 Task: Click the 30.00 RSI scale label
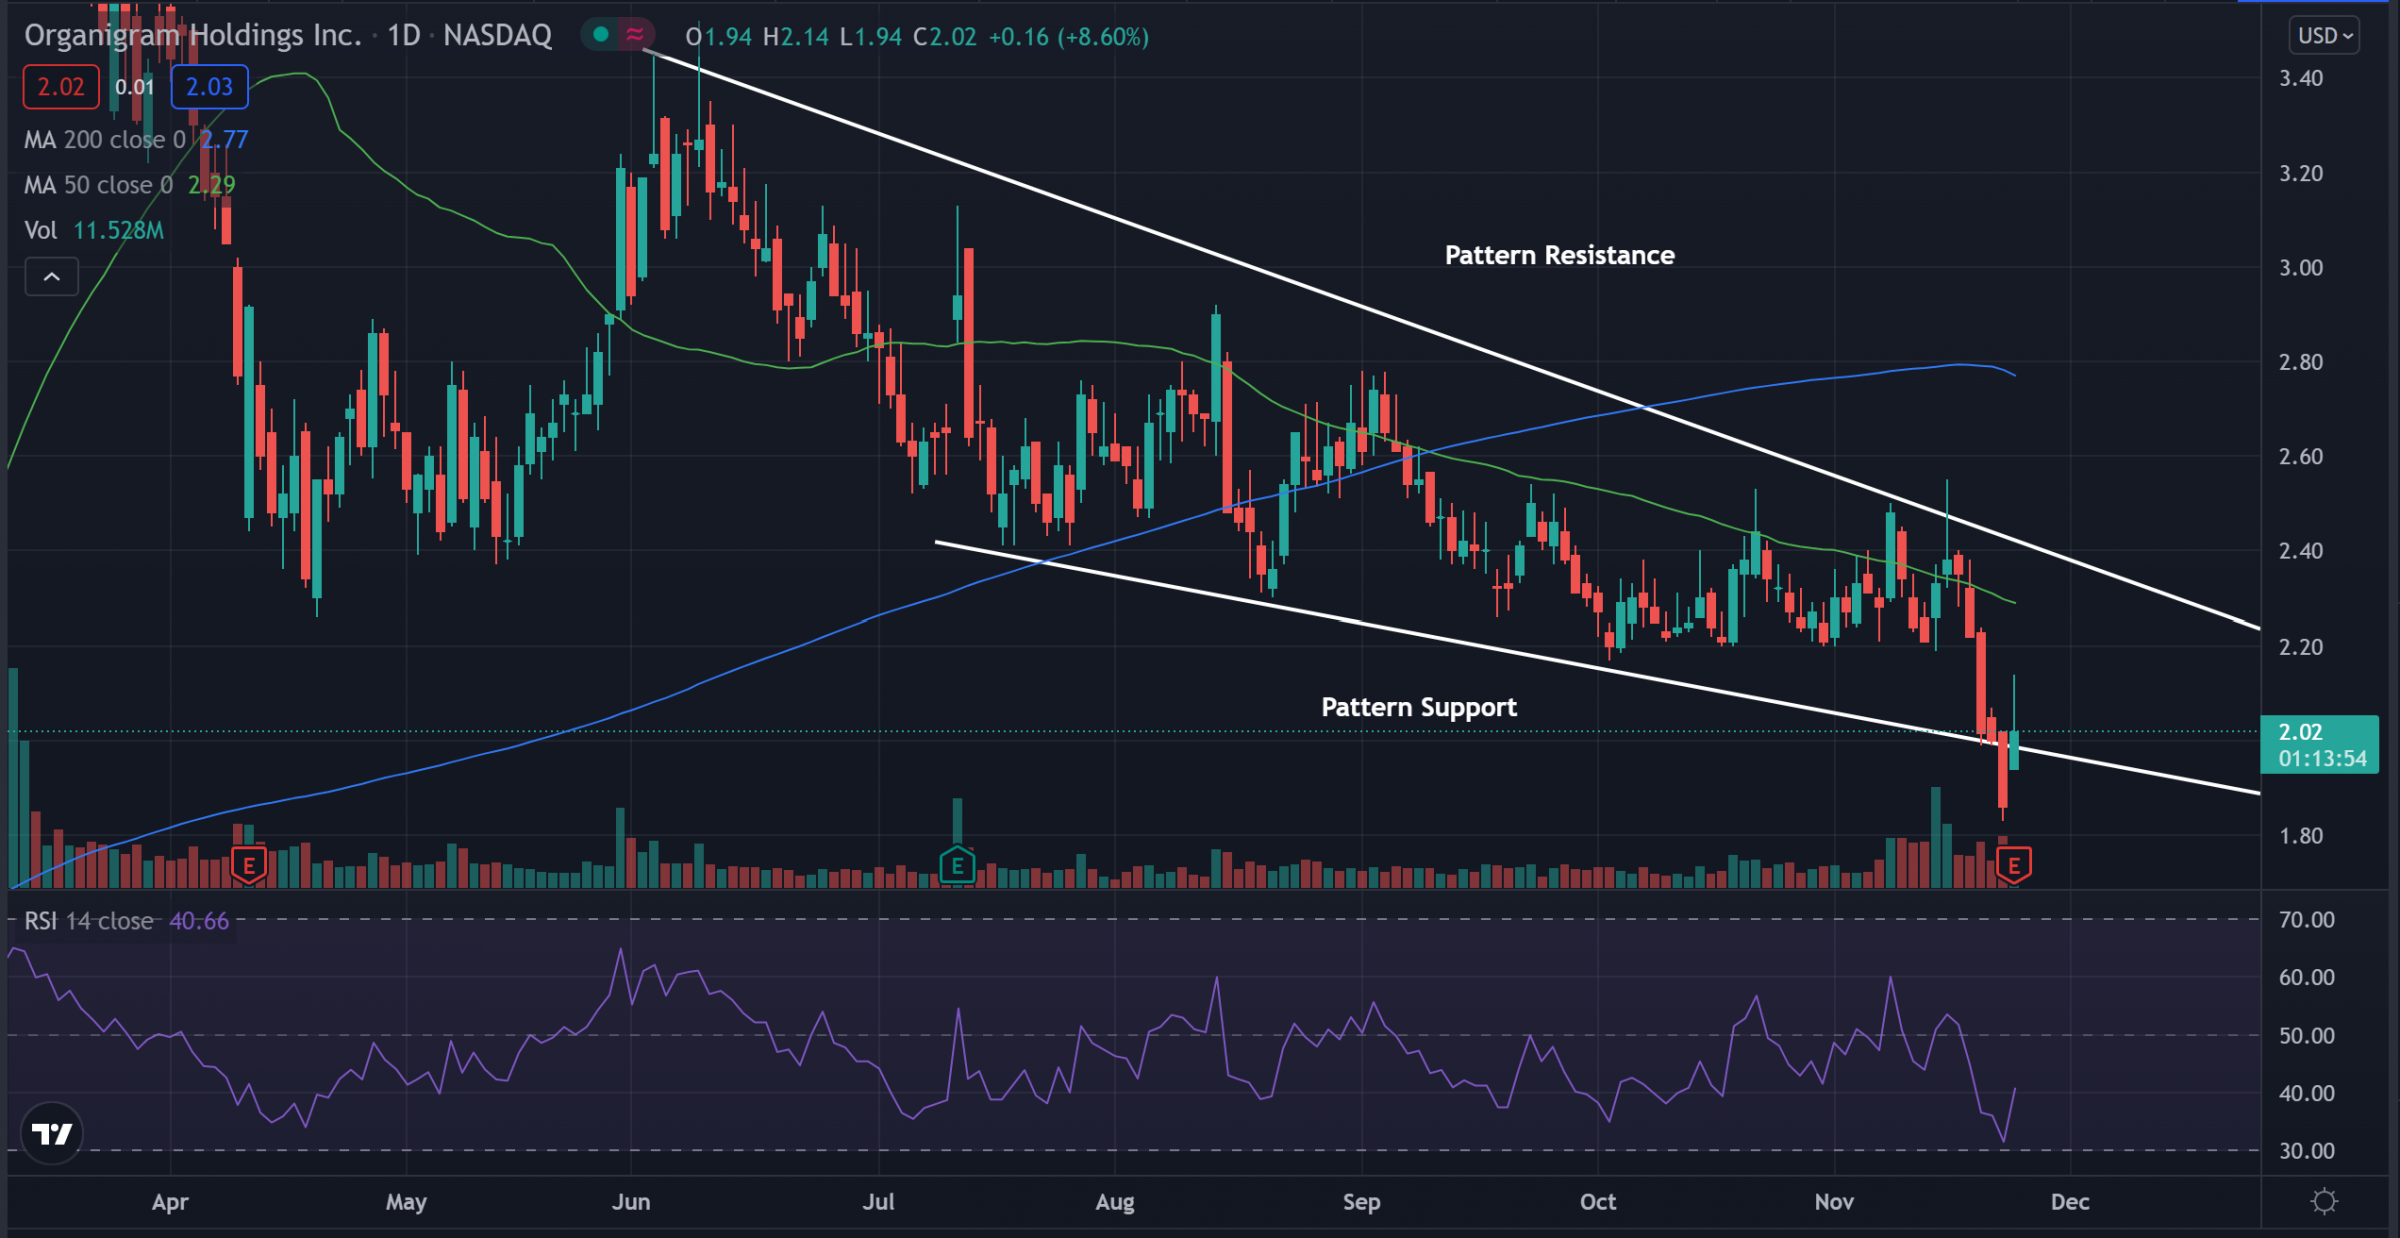point(2306,1151)
